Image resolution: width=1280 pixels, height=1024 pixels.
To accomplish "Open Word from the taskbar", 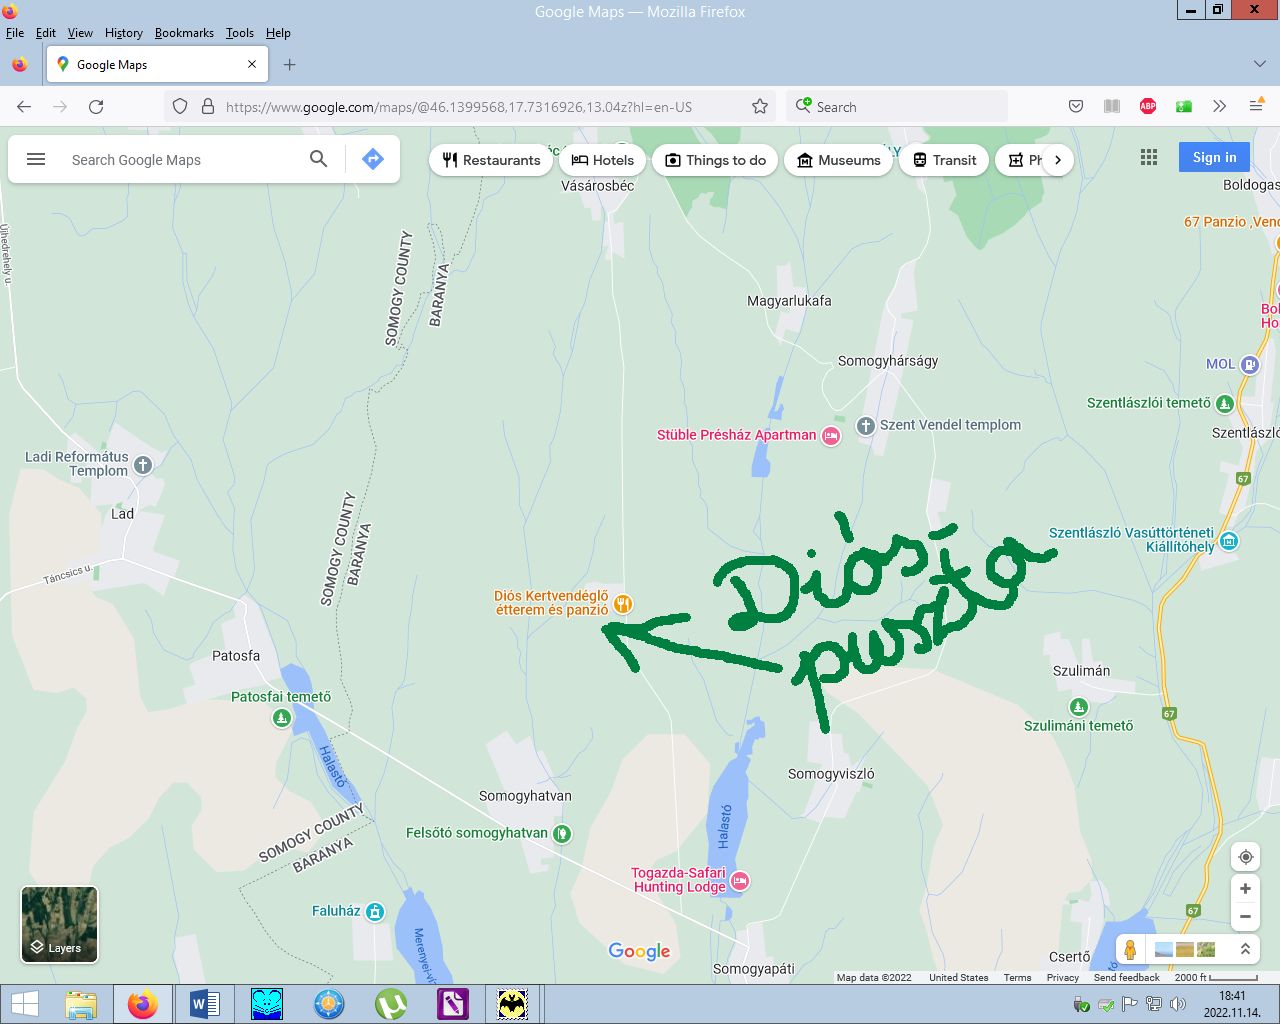I will pyautogui.click(x=204, y=1003).
